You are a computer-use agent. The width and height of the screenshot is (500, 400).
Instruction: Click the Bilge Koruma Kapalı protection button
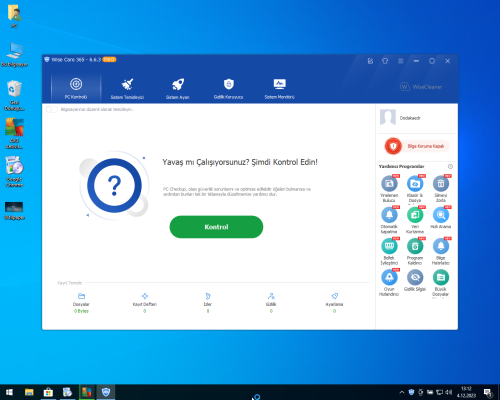(x=417, y=146)
